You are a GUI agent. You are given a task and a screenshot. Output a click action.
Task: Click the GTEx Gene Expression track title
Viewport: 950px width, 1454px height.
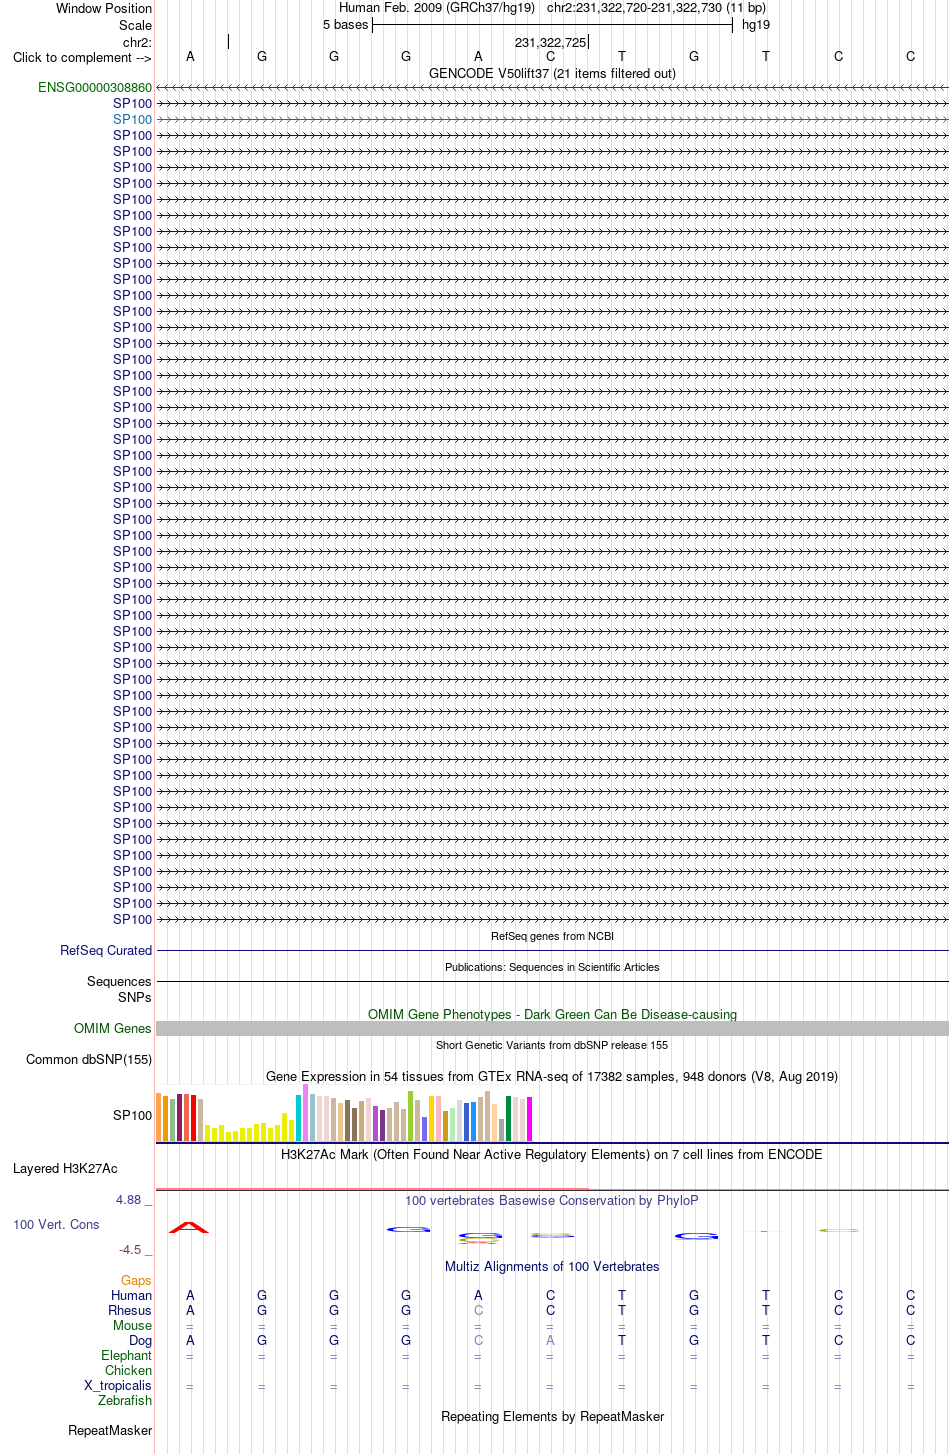pos(552,1077)
